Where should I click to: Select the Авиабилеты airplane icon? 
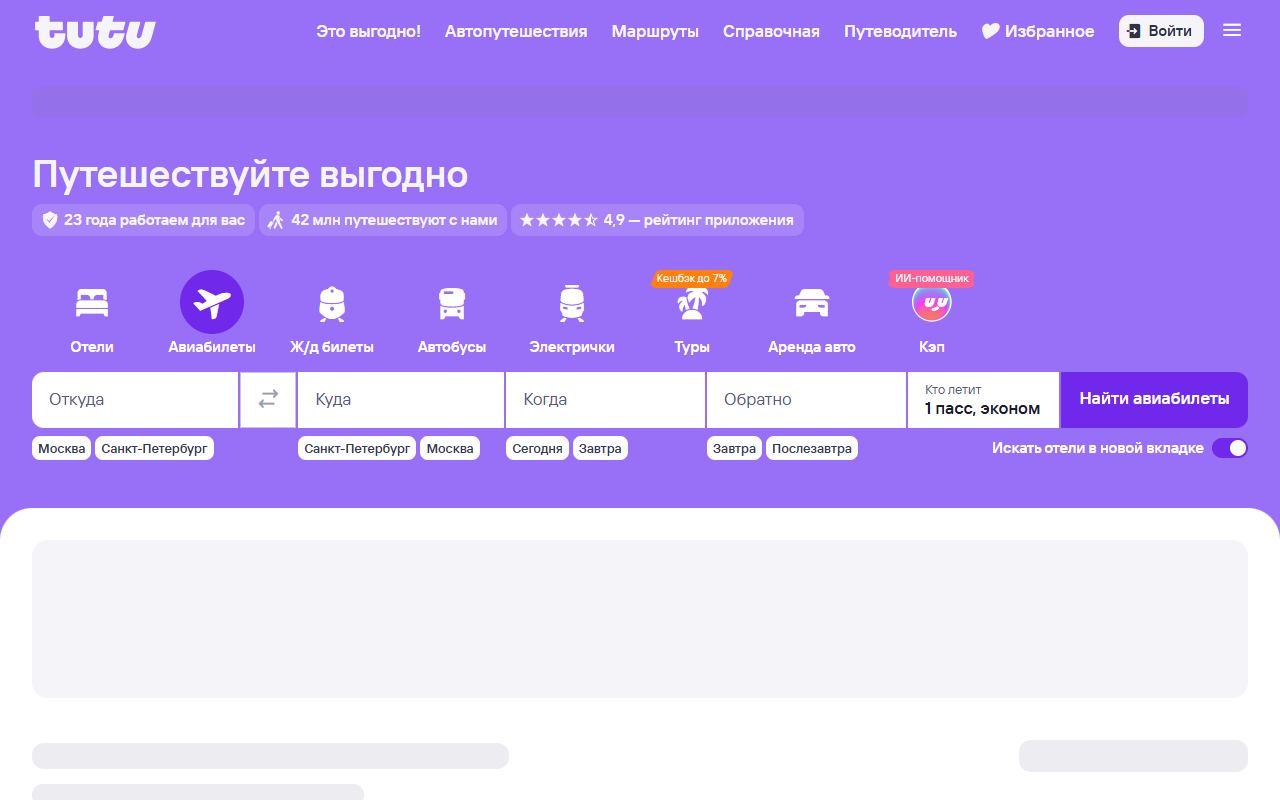(212, 302)
